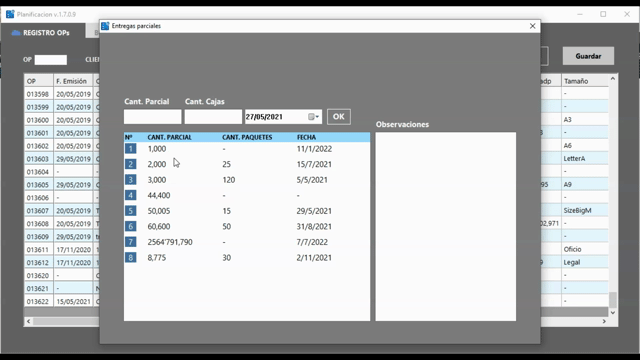Image resolution: width=640 pixels, height=360 pixels.
Task: Select row number 1 badge
Action: pyautogui.click(x=131, y=149)
